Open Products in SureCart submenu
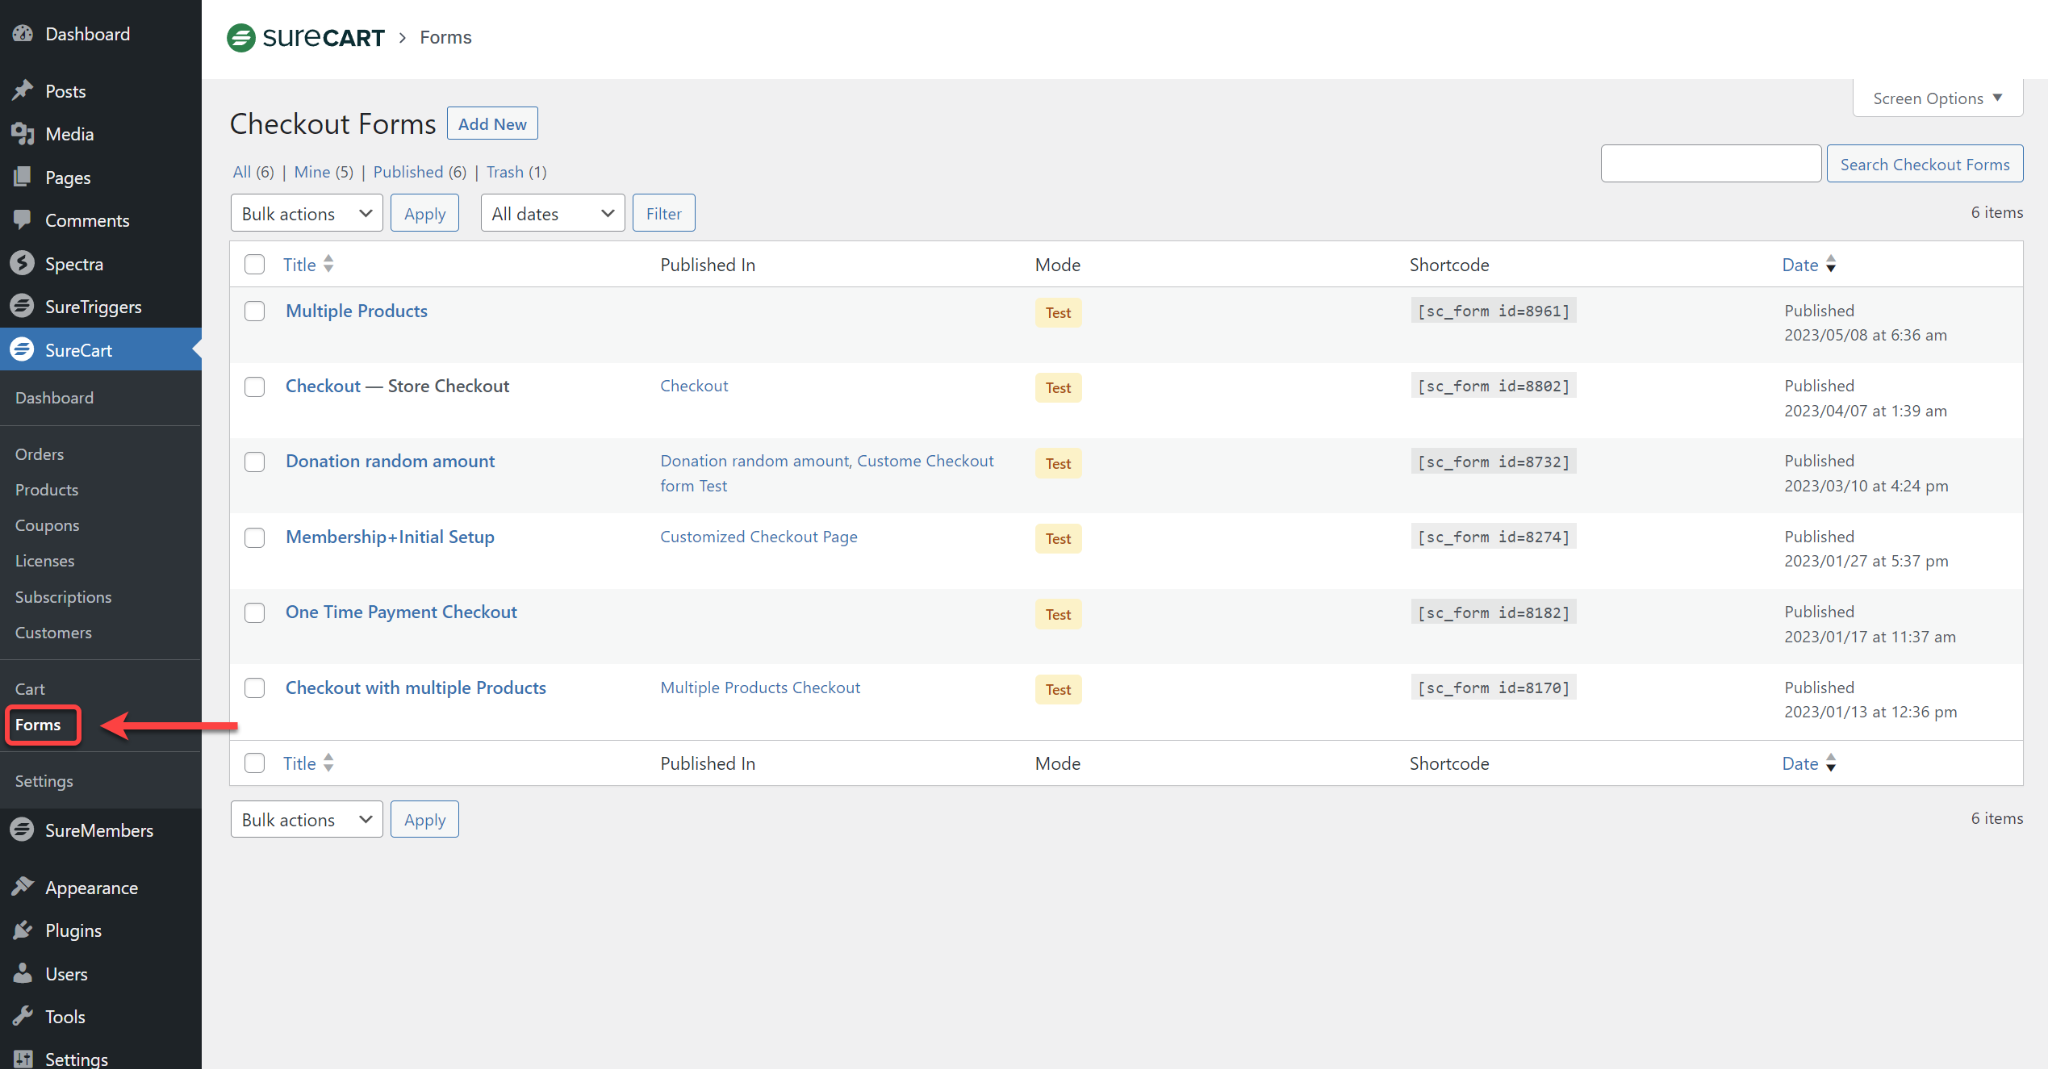 (x=46, y=490)
